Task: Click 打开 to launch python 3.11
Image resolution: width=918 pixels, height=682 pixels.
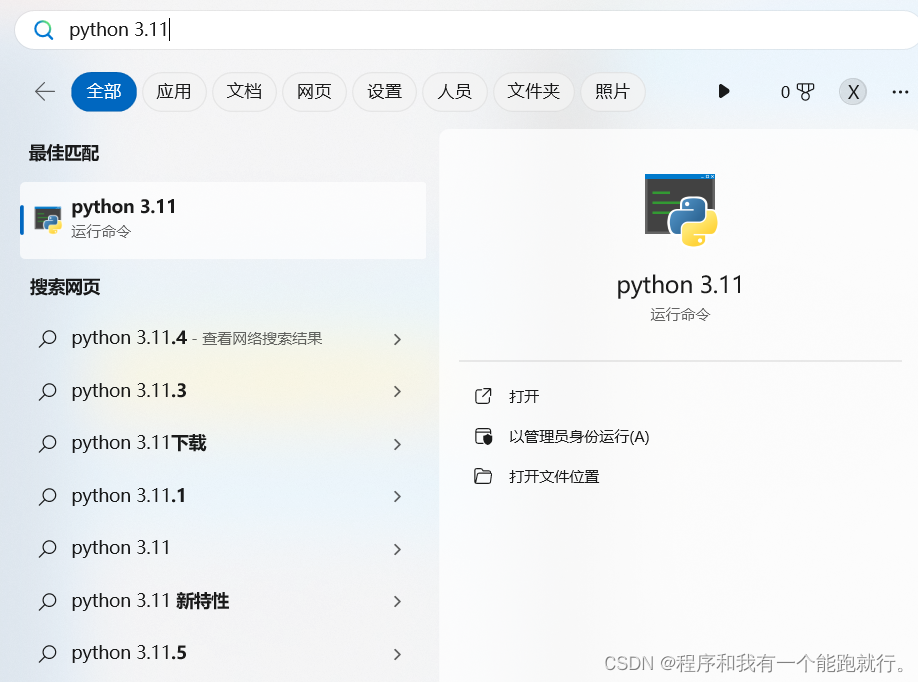Action: [x=527, y=396]
